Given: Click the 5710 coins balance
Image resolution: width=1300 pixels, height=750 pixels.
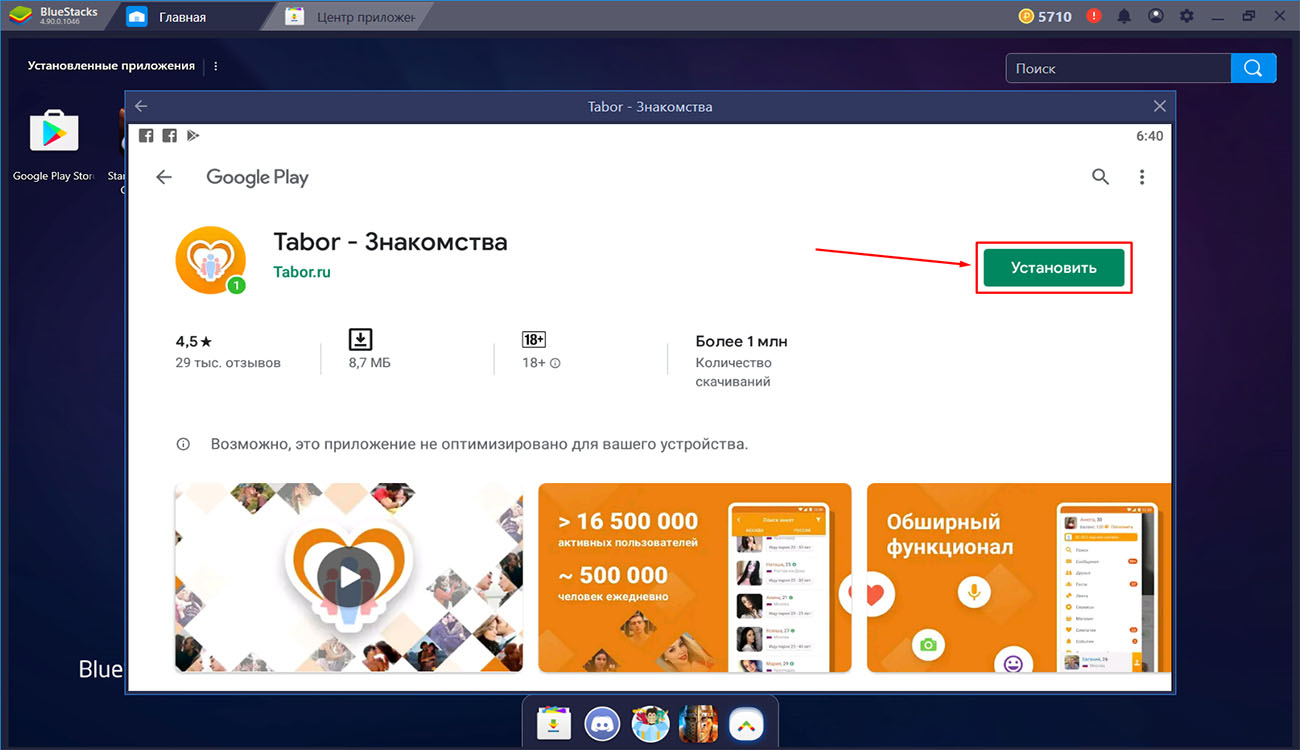Looking at the screenshot, I should pyautogui.click(x=1045, y=16).
